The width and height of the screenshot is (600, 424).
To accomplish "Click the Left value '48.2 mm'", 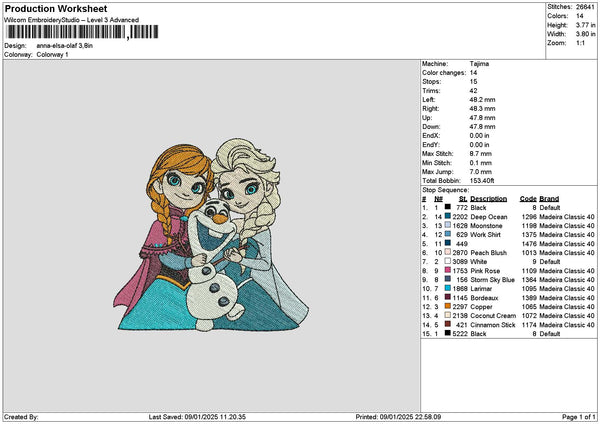I will [x=482, y=99].
